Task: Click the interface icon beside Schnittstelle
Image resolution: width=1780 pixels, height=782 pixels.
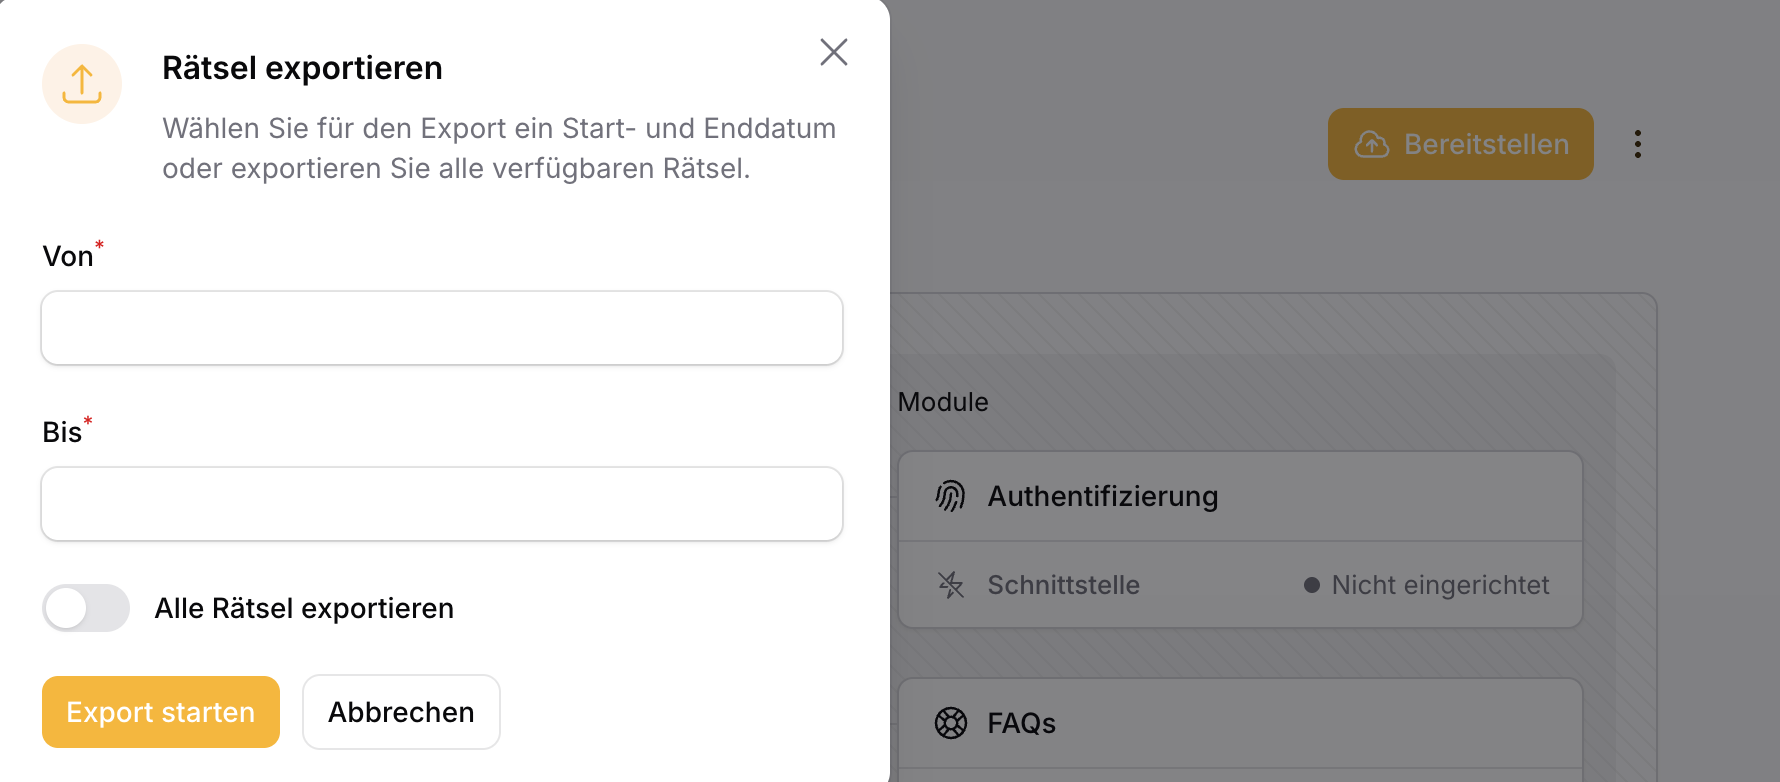Action: pos(949,585)
